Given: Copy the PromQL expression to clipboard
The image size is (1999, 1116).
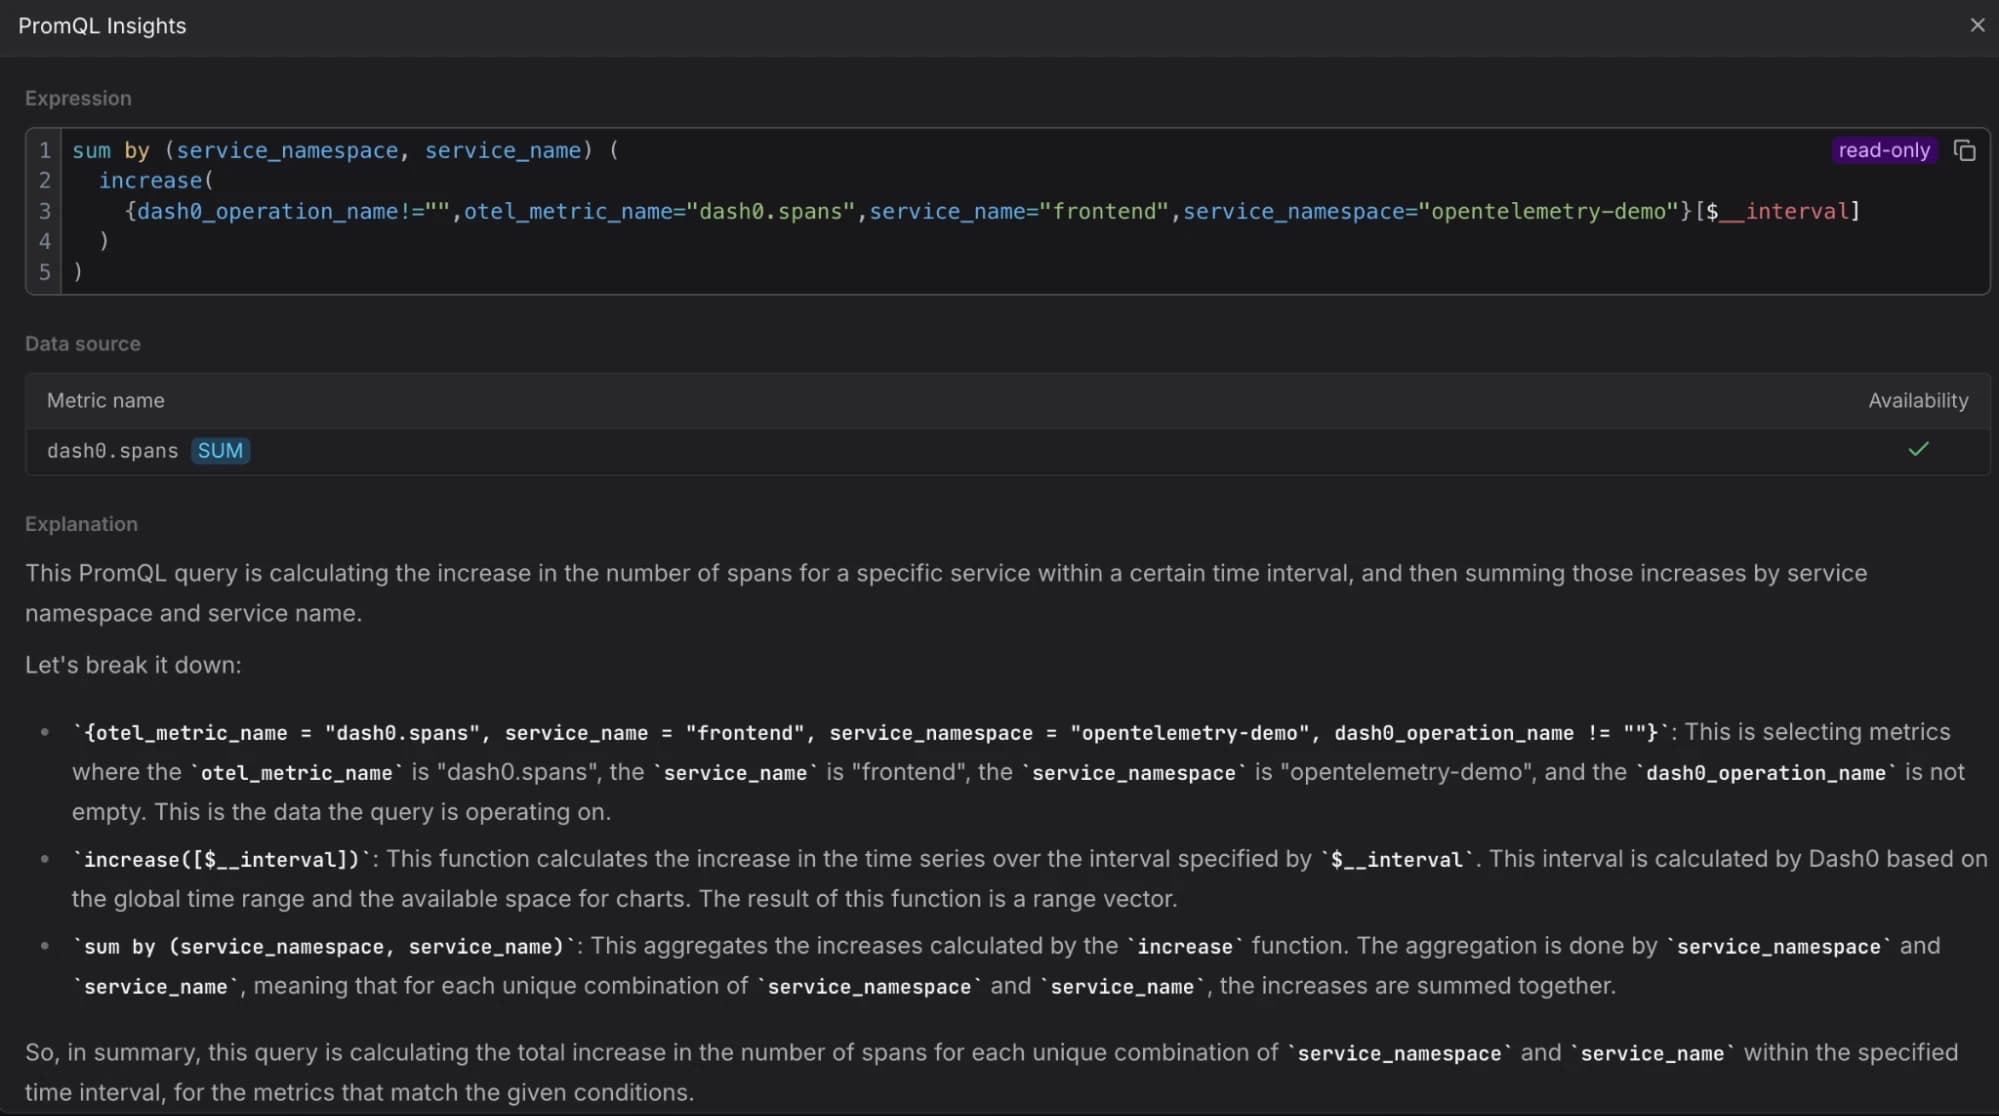Looking at the screenshot, I should click(1964, 150).
